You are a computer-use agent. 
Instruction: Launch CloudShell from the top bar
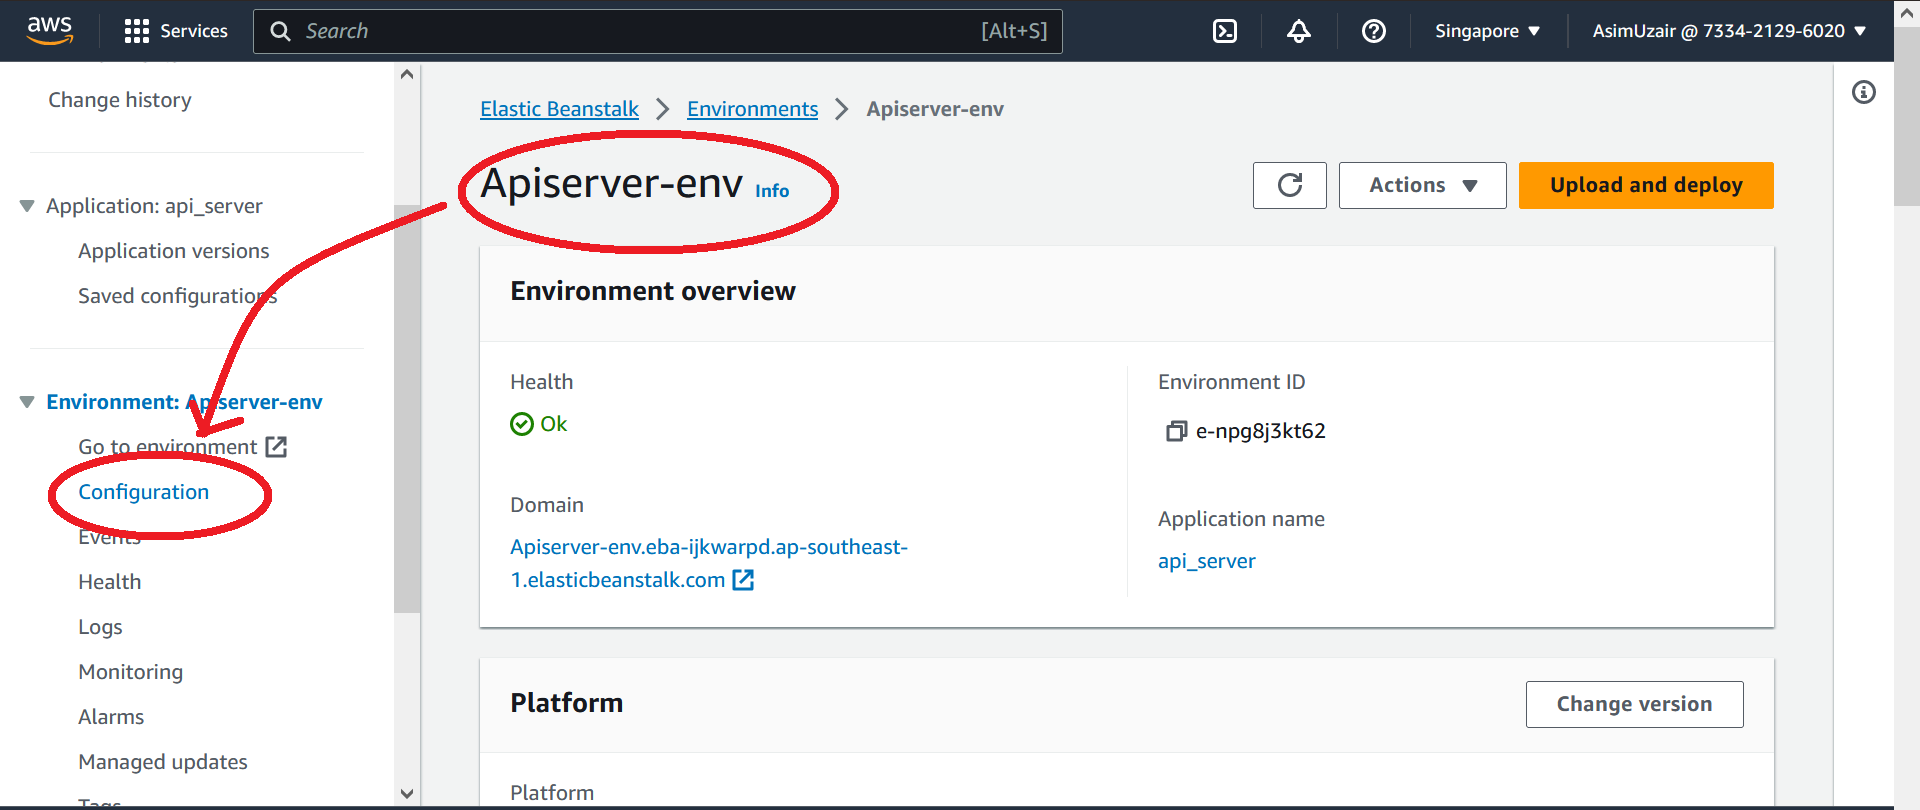(1225, 31)
